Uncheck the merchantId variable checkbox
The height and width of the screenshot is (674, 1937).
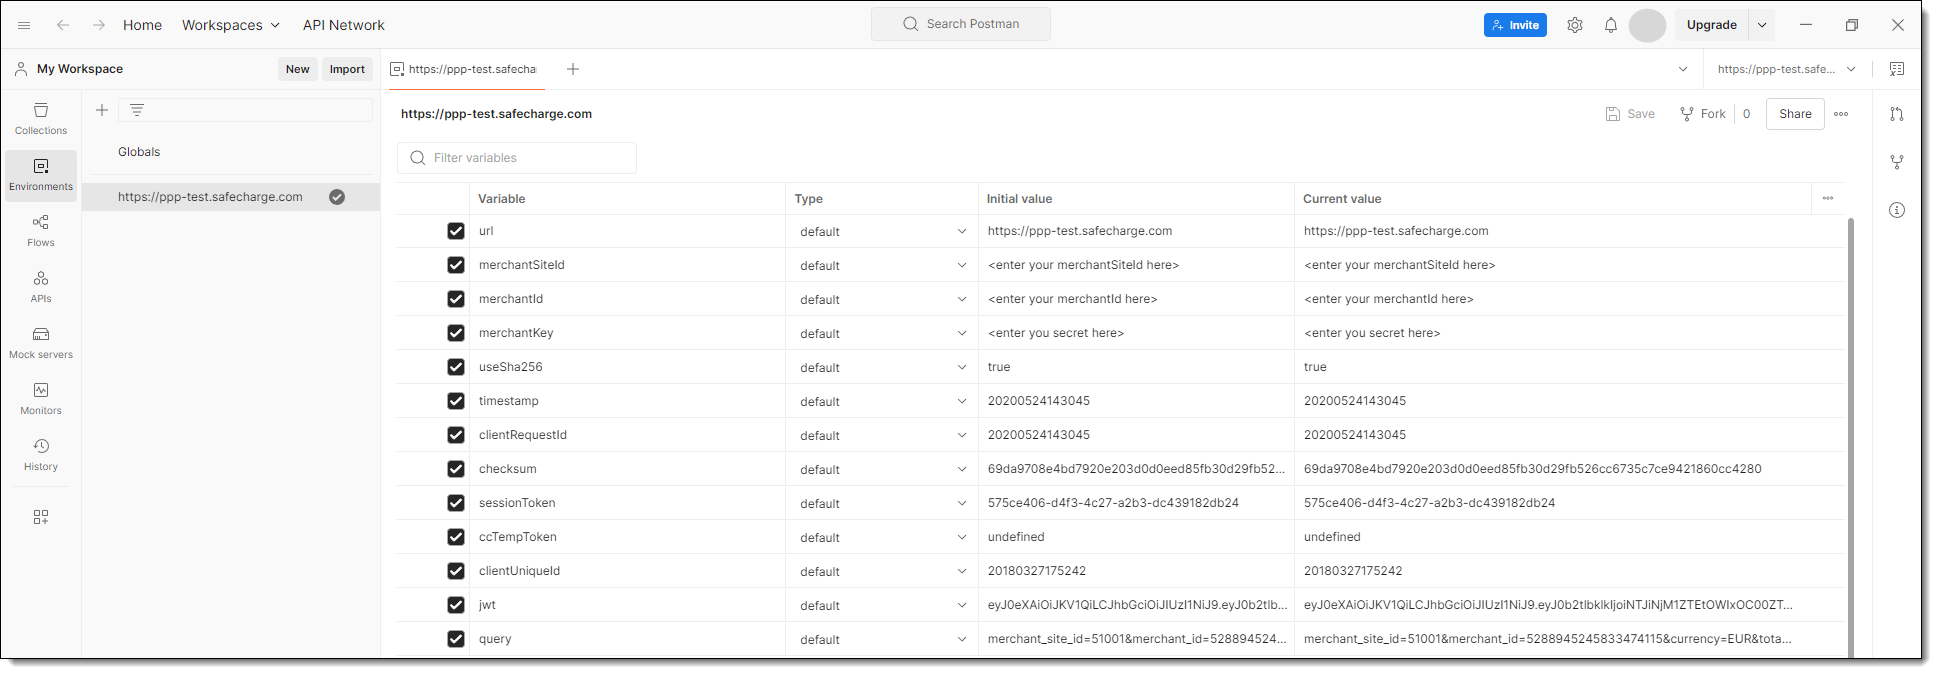click(456, 299)
